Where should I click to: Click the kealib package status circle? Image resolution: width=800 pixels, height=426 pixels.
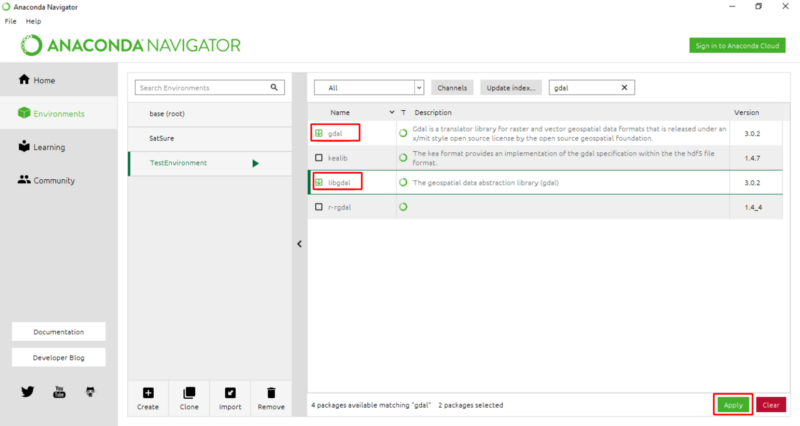(403, 158)
